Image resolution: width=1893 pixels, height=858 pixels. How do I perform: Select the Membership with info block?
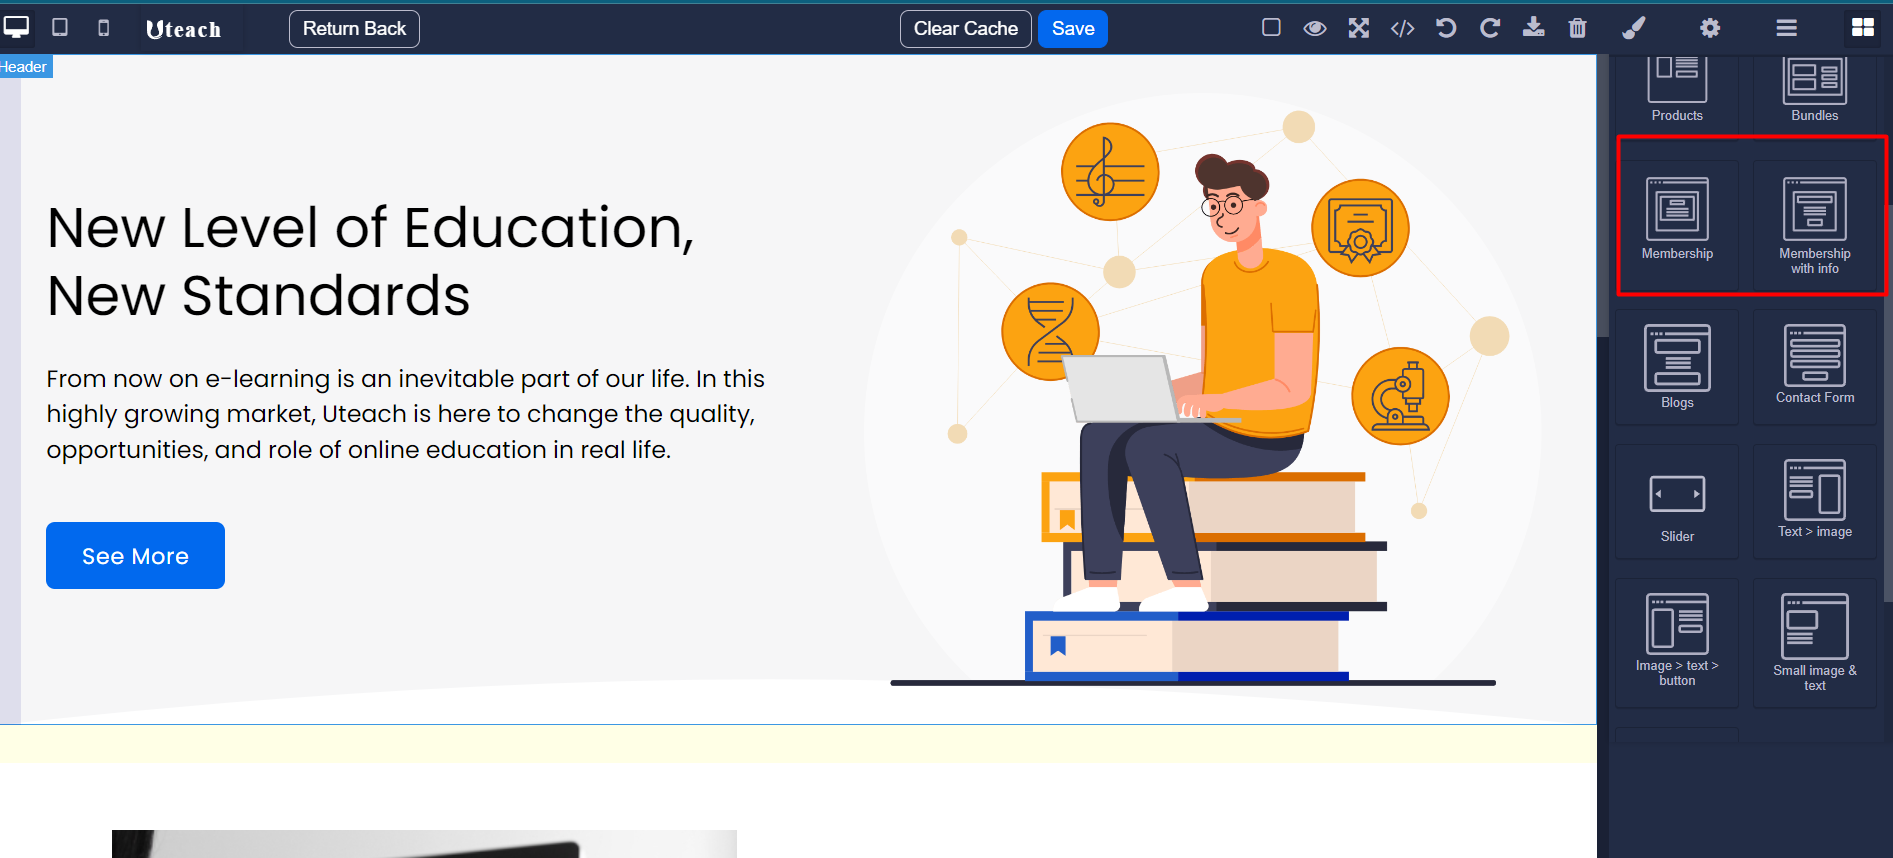(x=1814, y=225)
